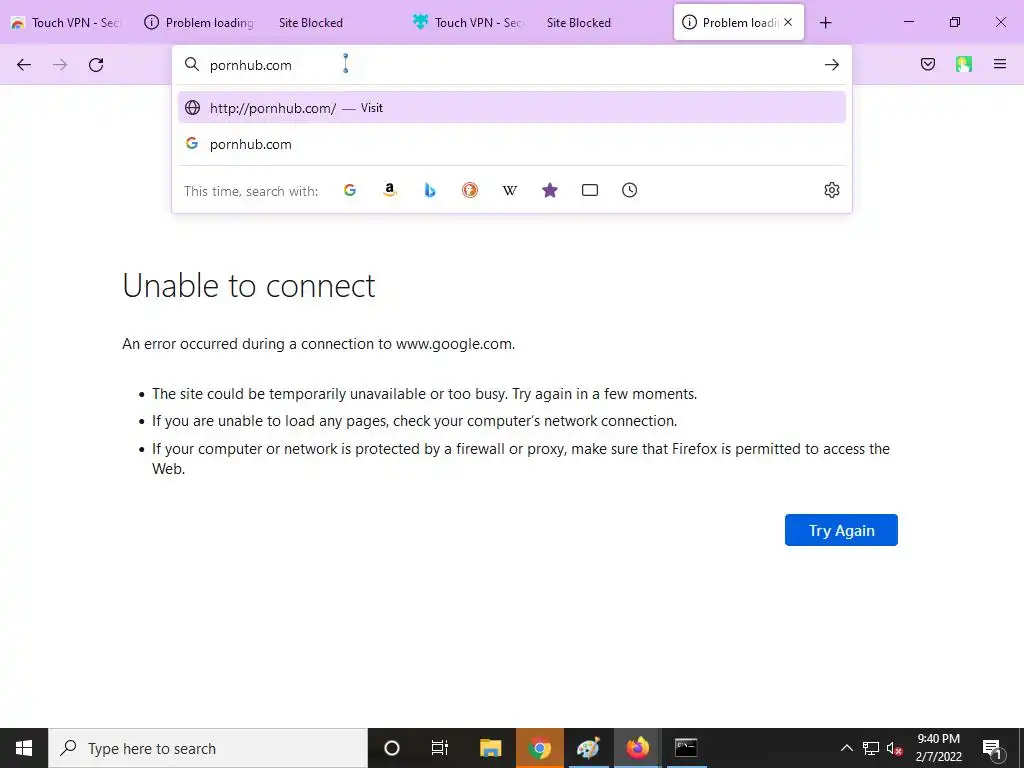The image size is (1024, 768).
Task: Open Task View on the taskbar
Action: [440, 748]
